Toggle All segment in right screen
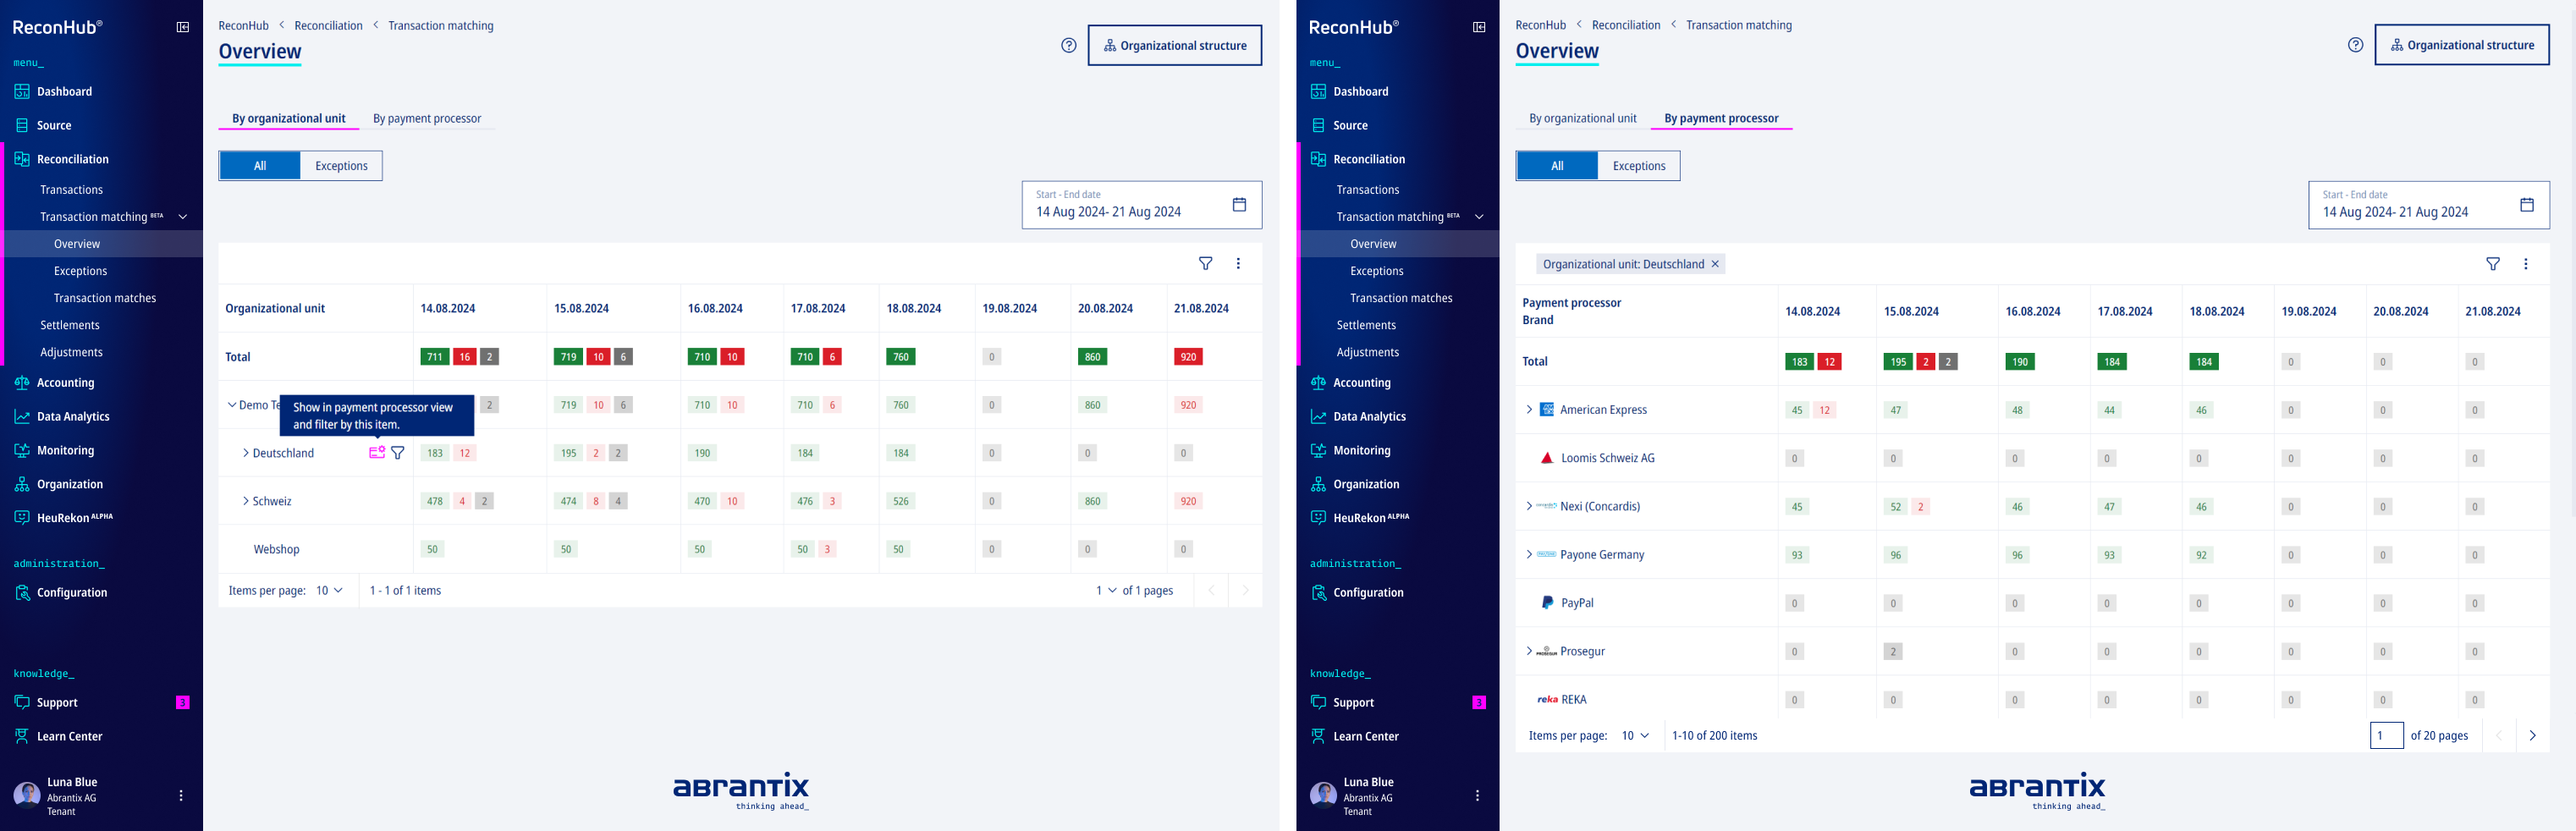The height and width of the screenshot is (831, 2576). click(1556, 166)
